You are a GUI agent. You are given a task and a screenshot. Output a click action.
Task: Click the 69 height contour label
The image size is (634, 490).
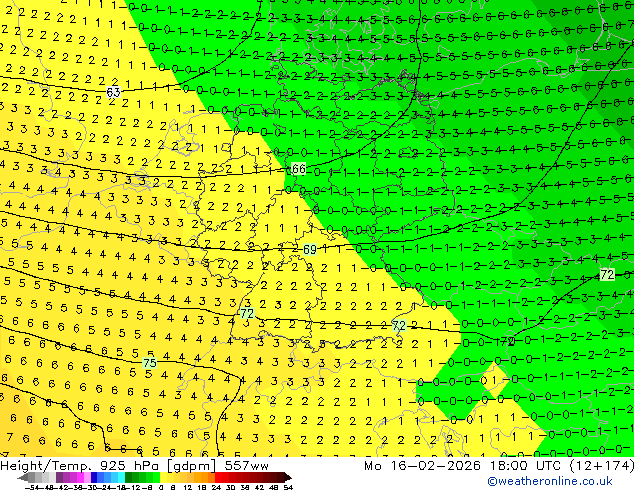click(x=310, y=249)
